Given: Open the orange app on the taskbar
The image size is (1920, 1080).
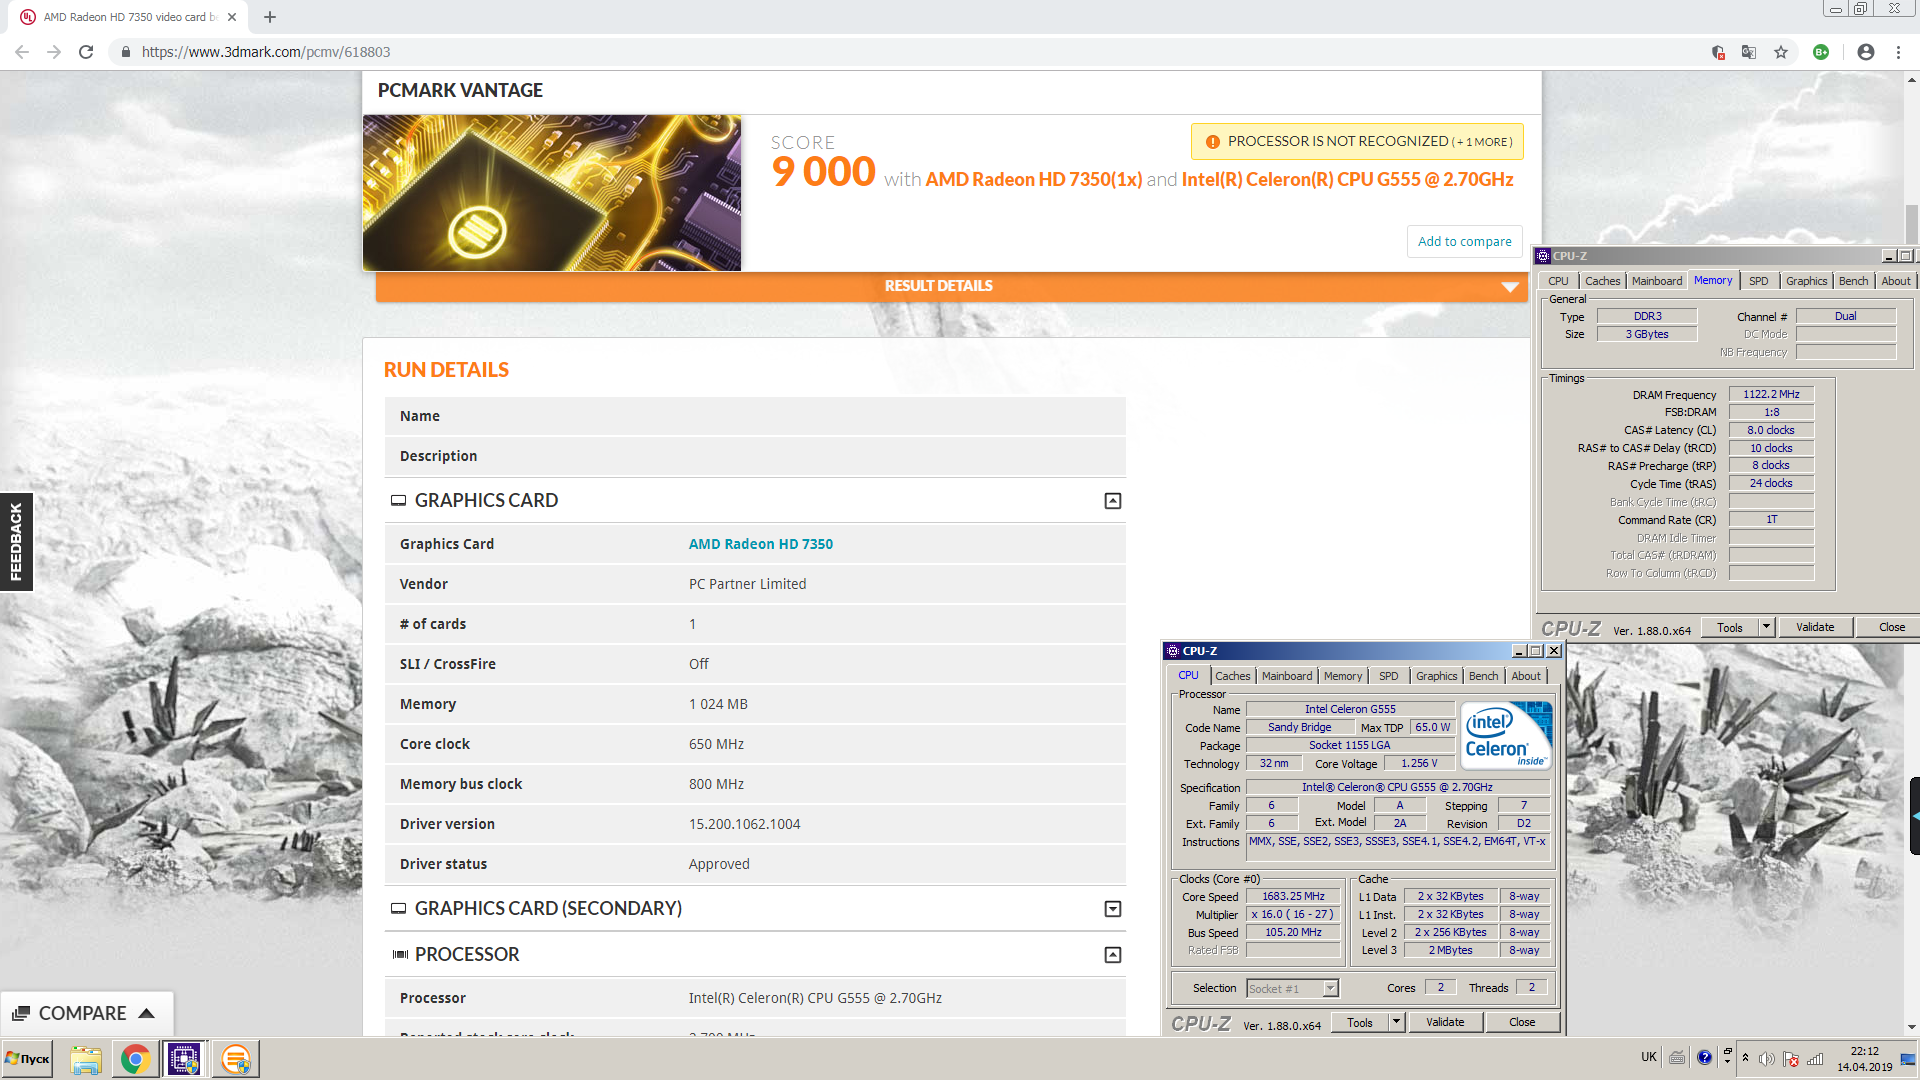Looking at the screenshot, I should pos(236,1059).
